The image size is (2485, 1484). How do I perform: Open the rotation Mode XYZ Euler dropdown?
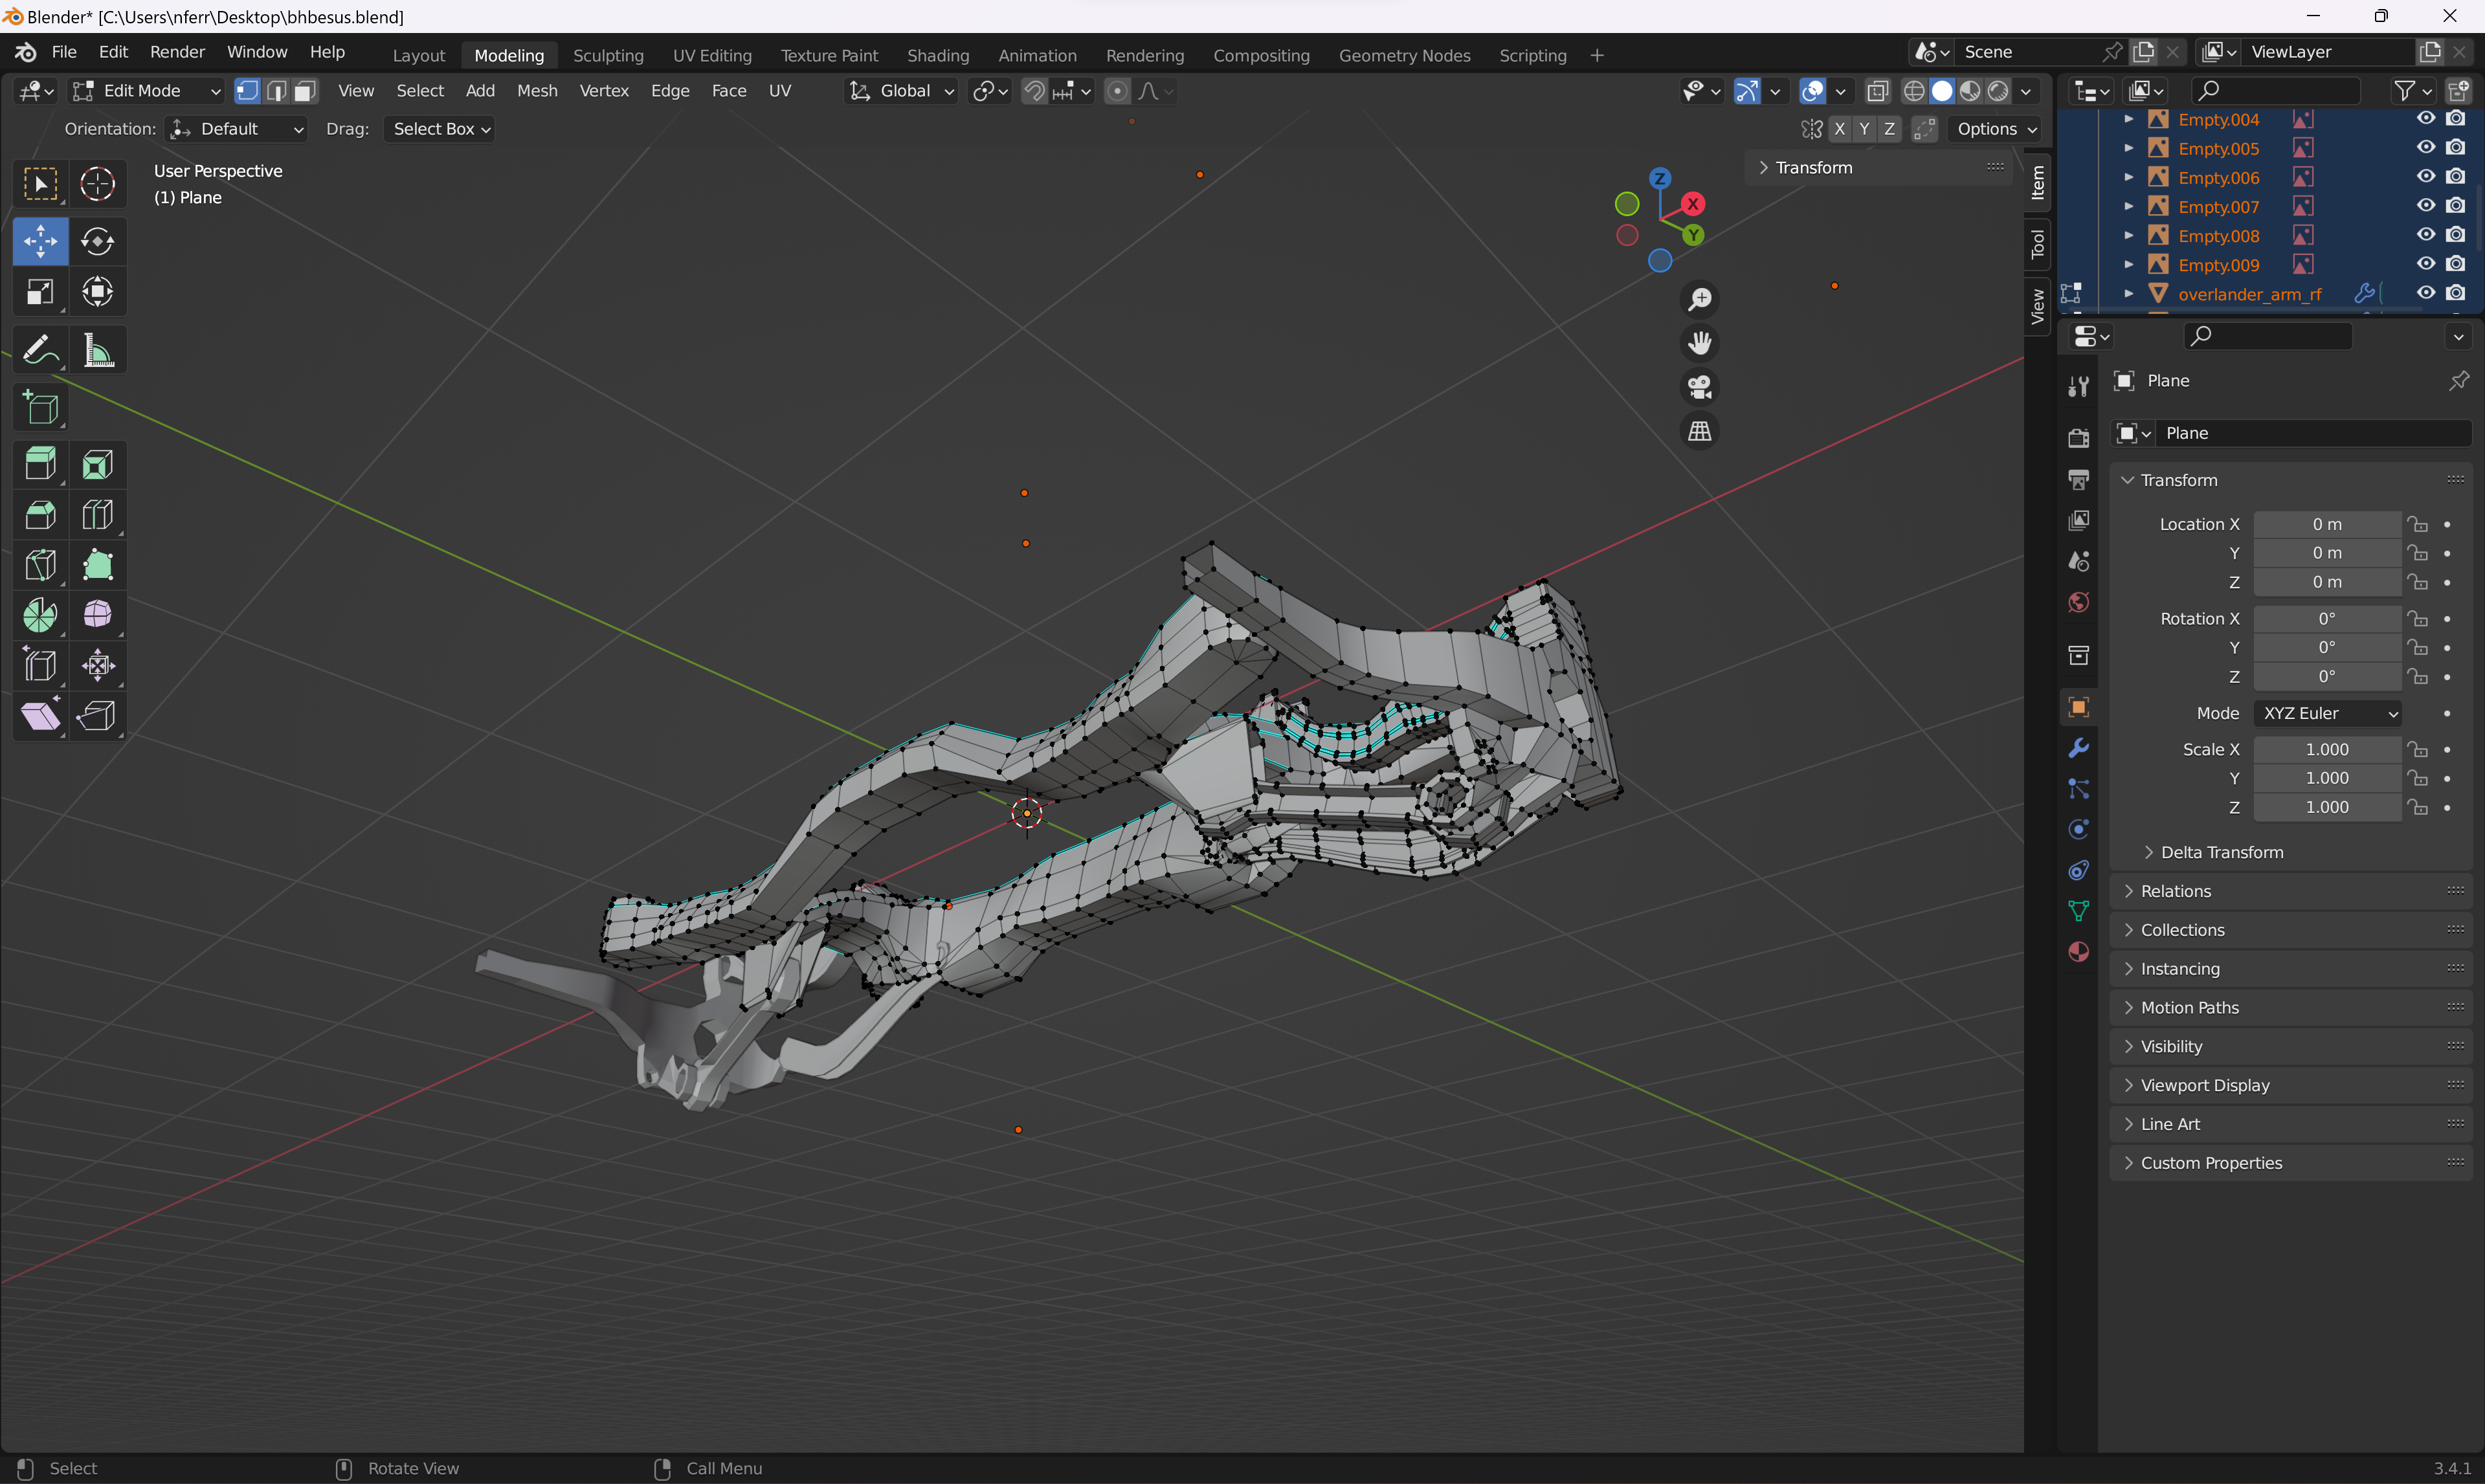pyautogui.click(x=2329, y=713)
